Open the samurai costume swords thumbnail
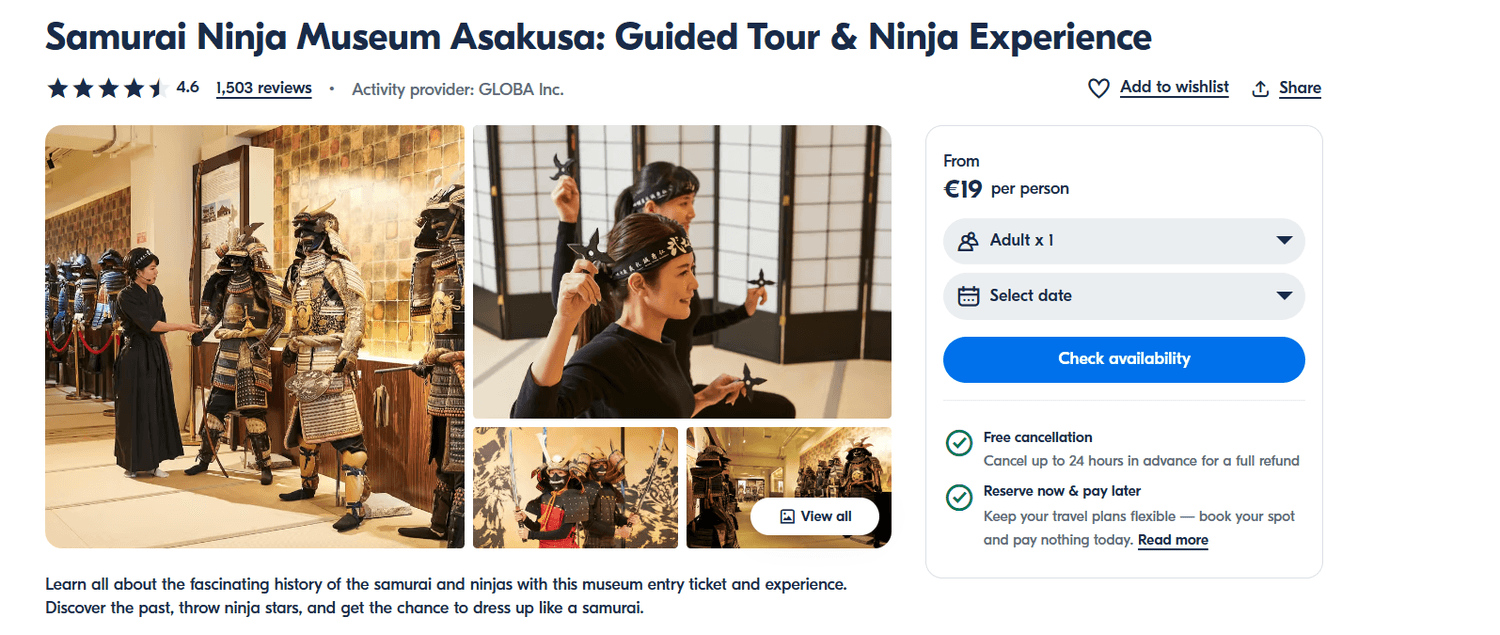Image resolution: width=1500 pixels, height=635 pixels. click(575, 488)
